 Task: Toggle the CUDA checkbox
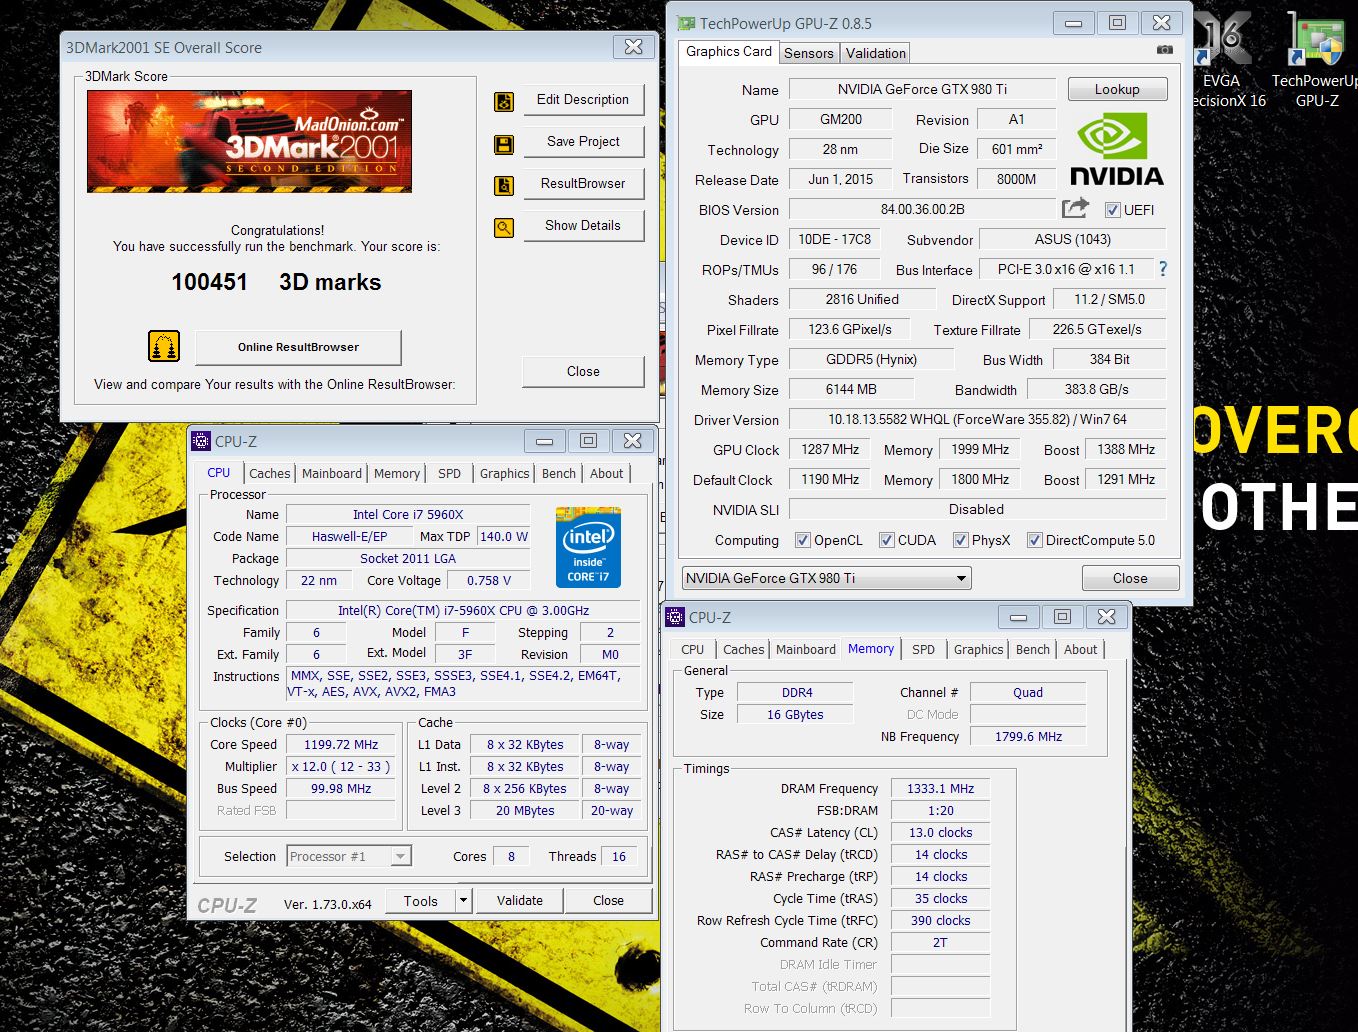[x=886, y=540]
